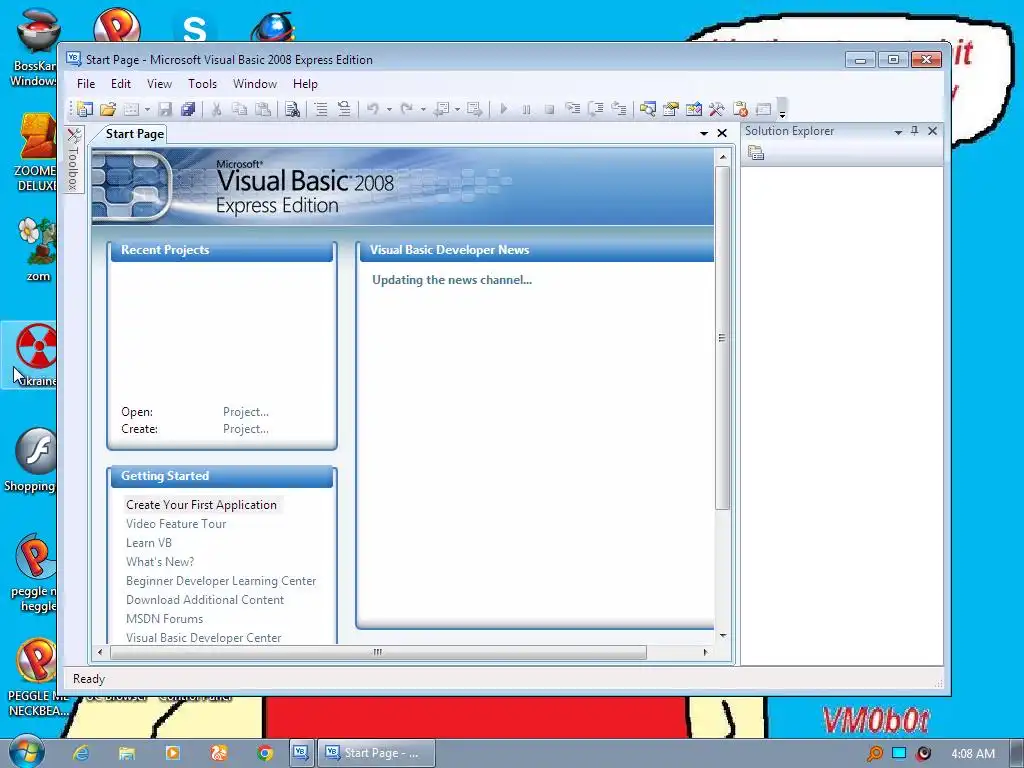Open the Object Browser toolbar icon
1024x768 pixels.
coord(694,109)
